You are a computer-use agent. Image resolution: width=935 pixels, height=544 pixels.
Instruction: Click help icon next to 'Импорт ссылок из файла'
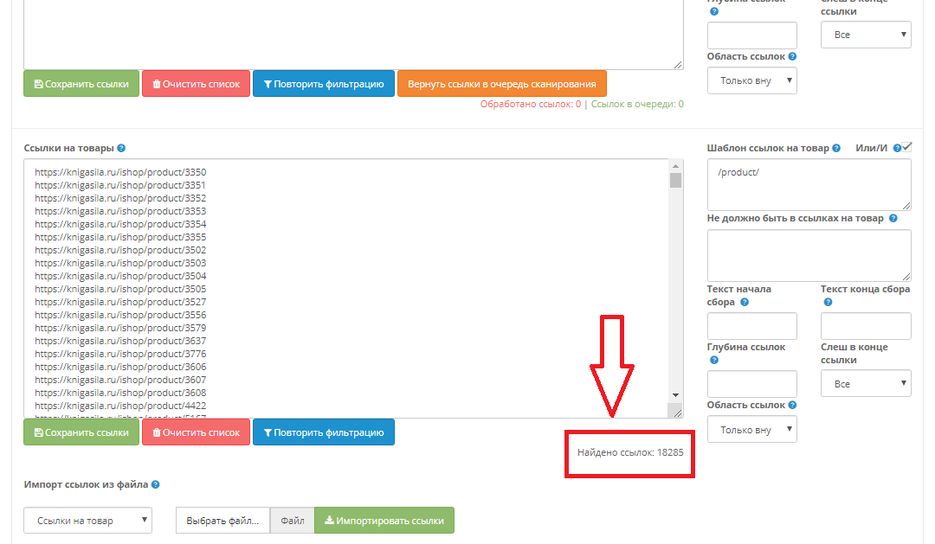[156, 485]
